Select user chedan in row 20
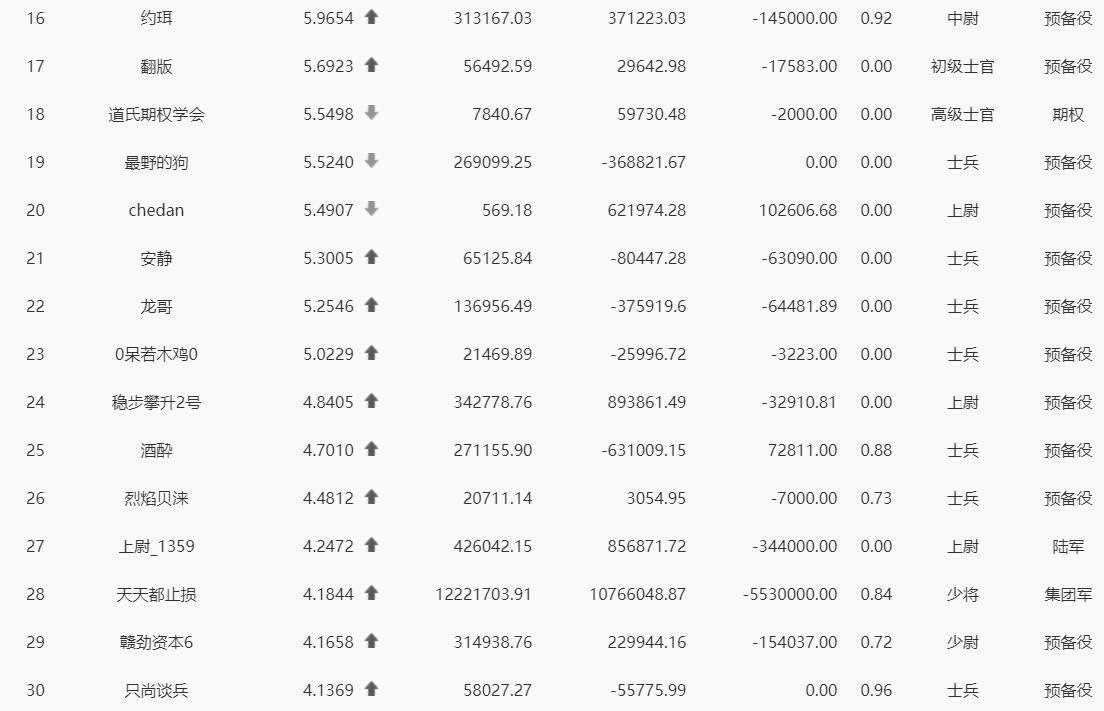 156,210
